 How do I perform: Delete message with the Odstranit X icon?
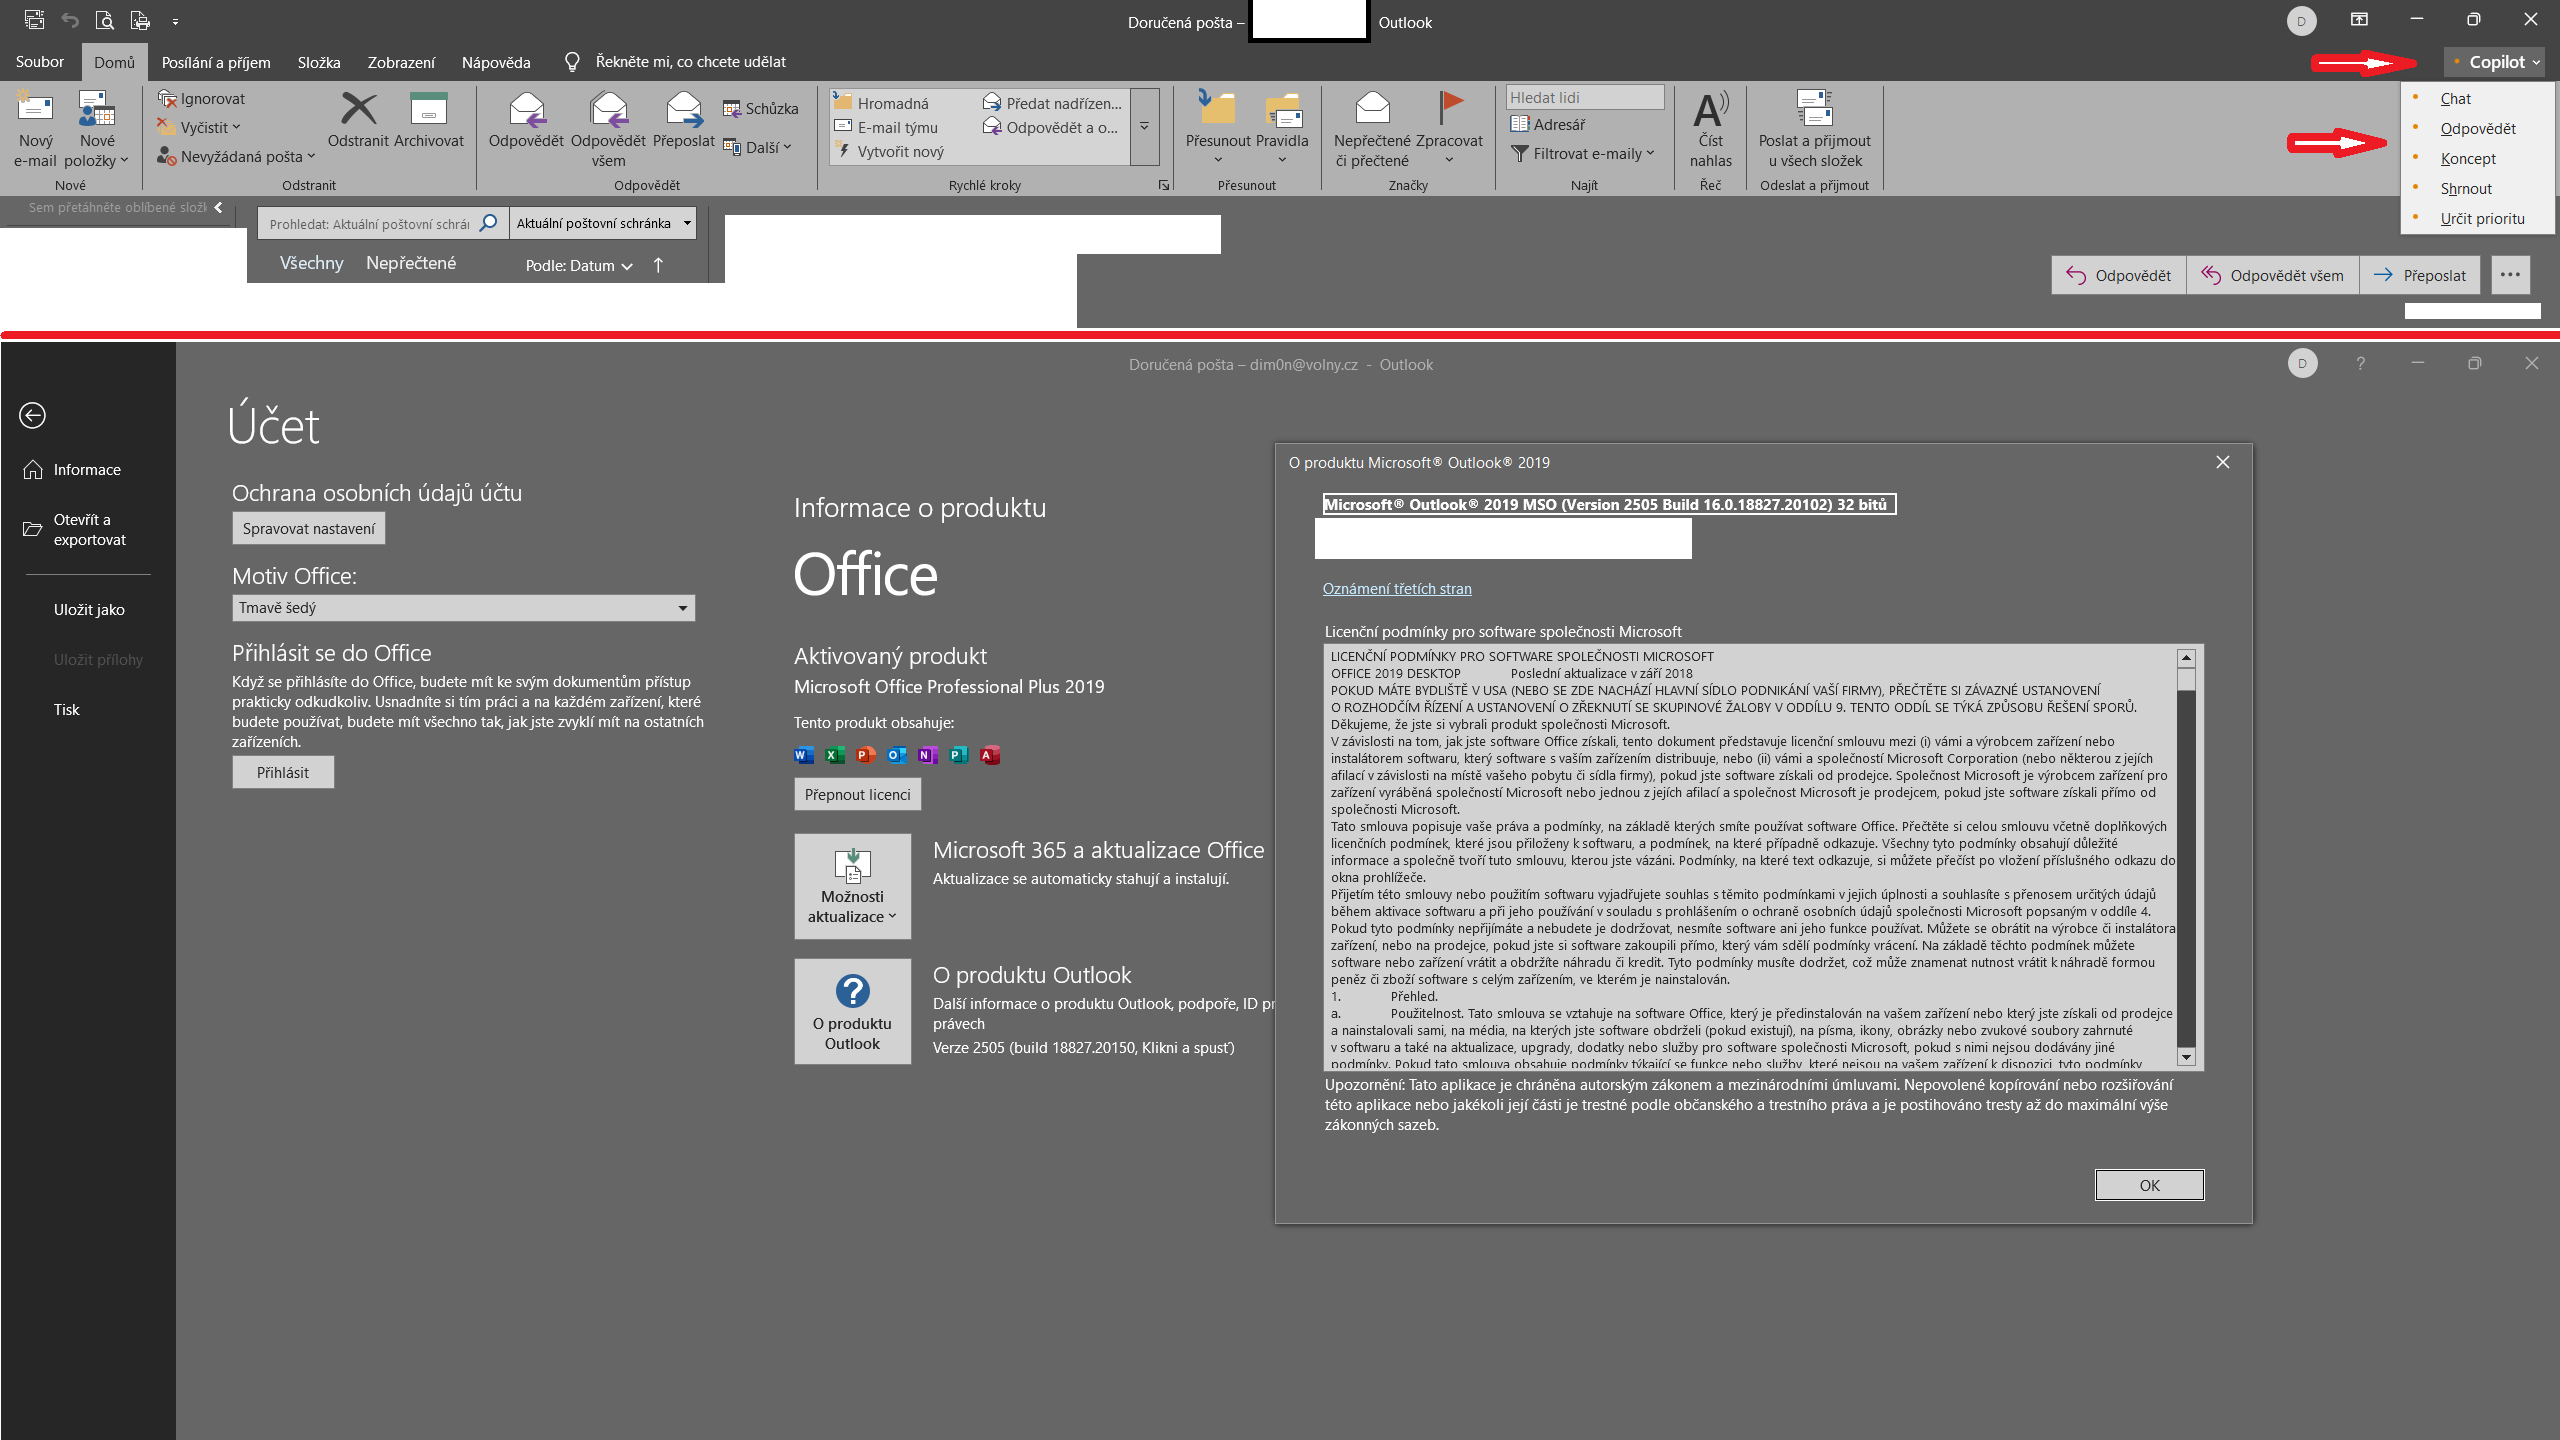coord(358,108)
